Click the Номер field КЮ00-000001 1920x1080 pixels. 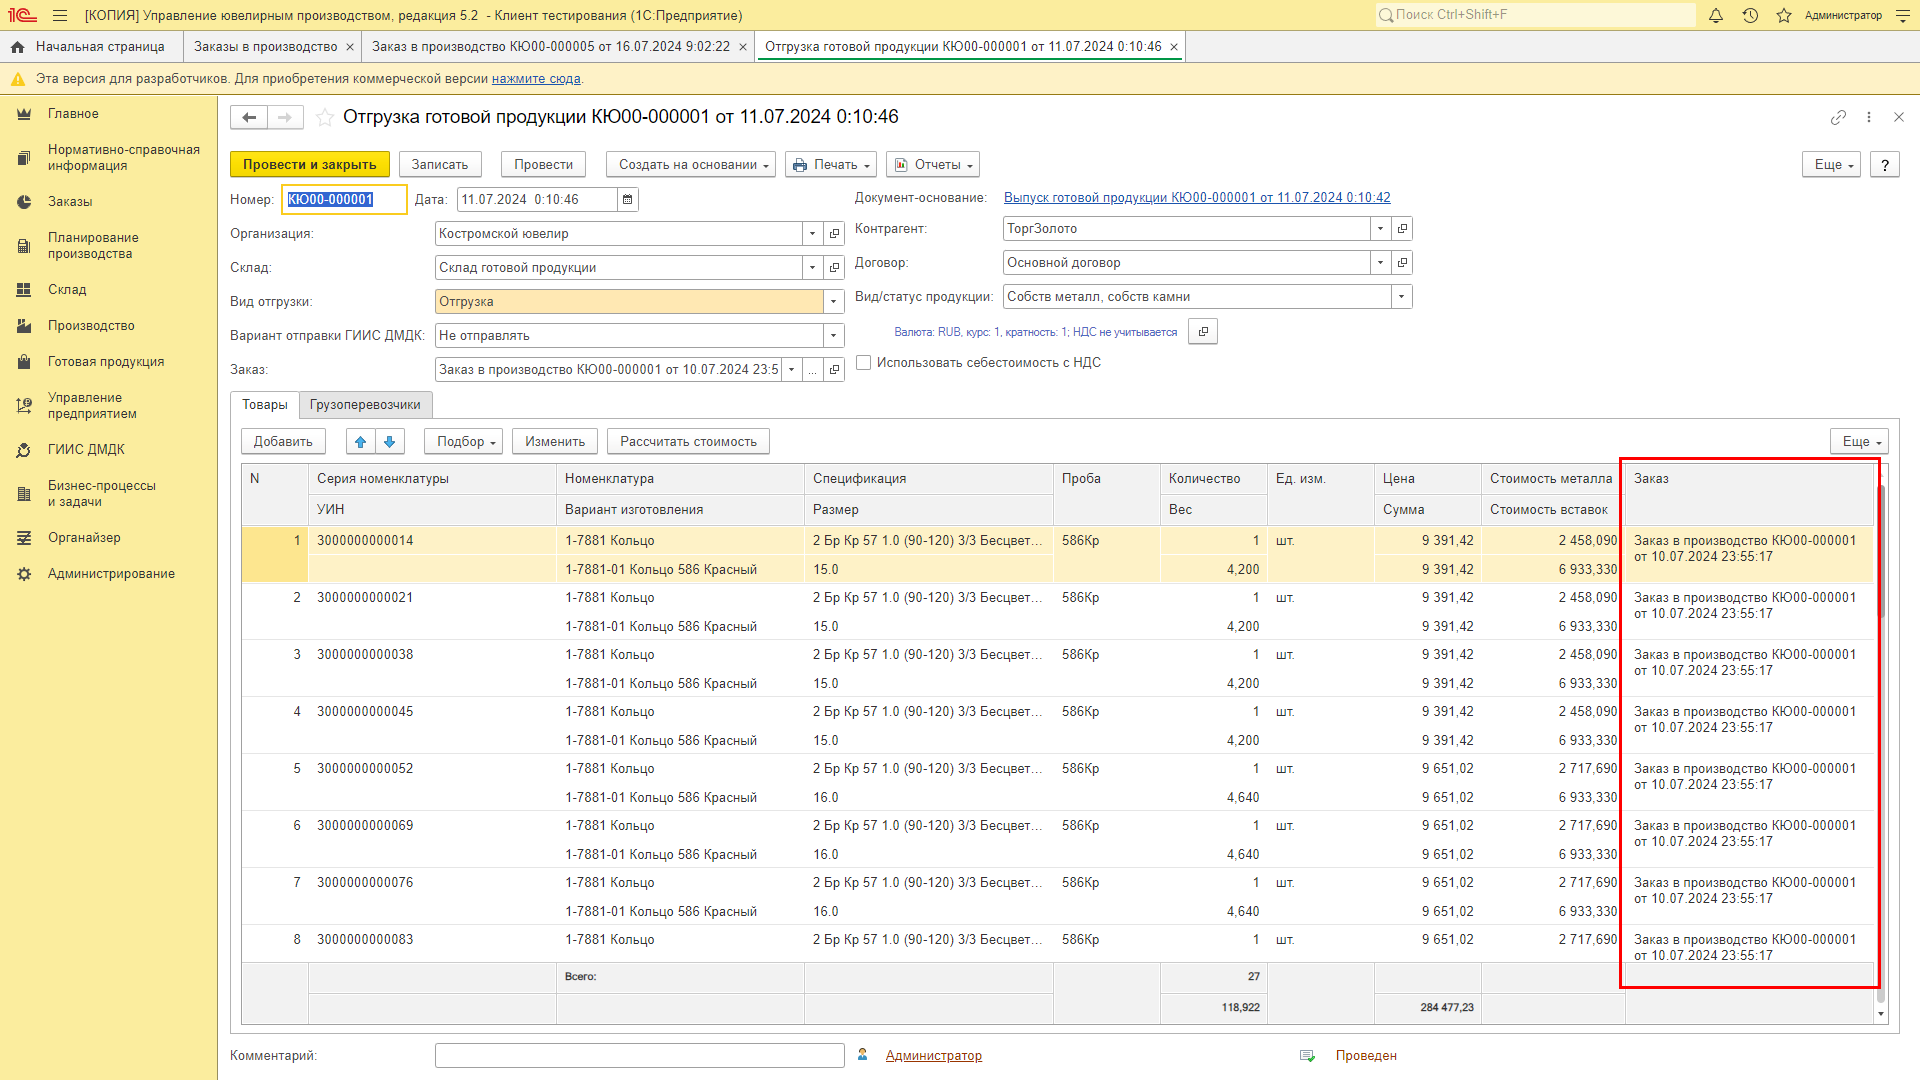click(x=344, y=200)
